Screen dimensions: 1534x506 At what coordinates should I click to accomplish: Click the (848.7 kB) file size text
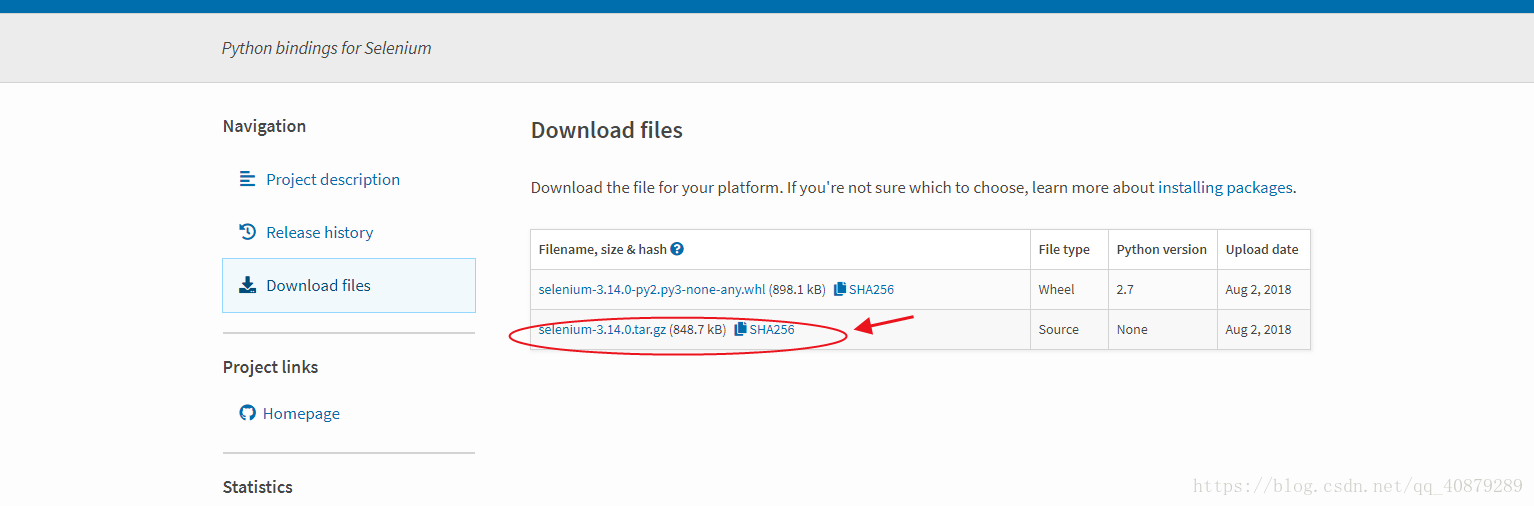pos(698,330)
